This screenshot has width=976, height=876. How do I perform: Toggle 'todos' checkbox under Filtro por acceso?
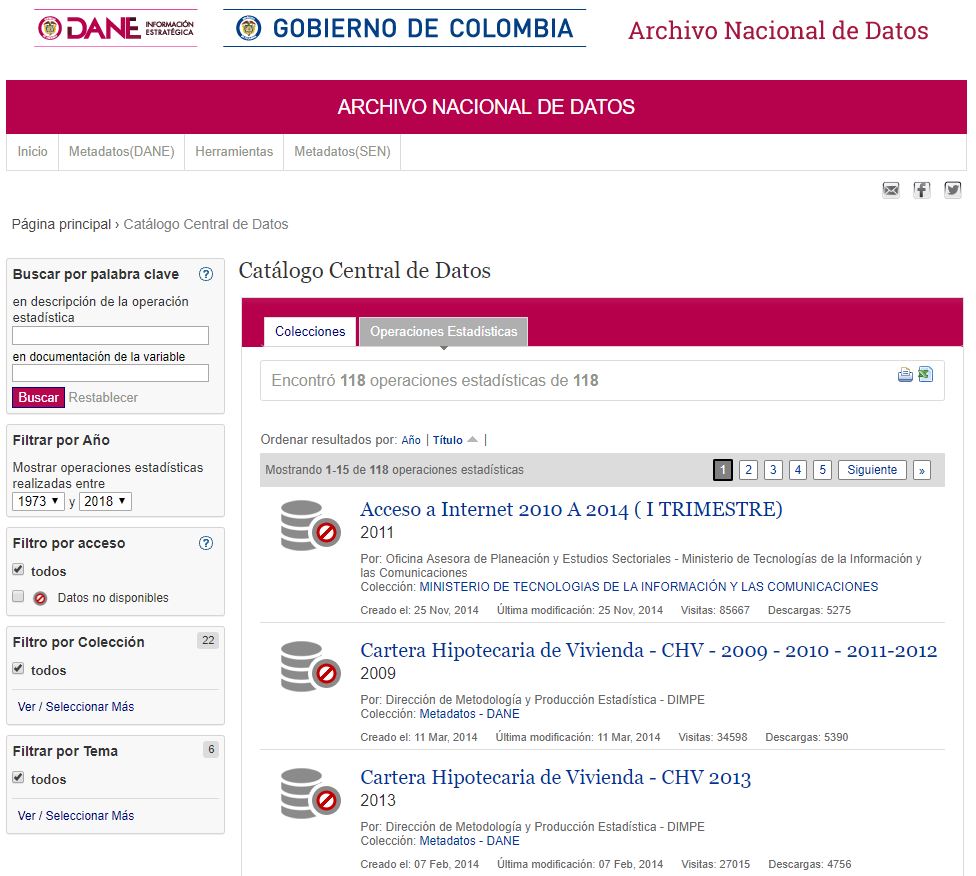(x=18, y=570)
